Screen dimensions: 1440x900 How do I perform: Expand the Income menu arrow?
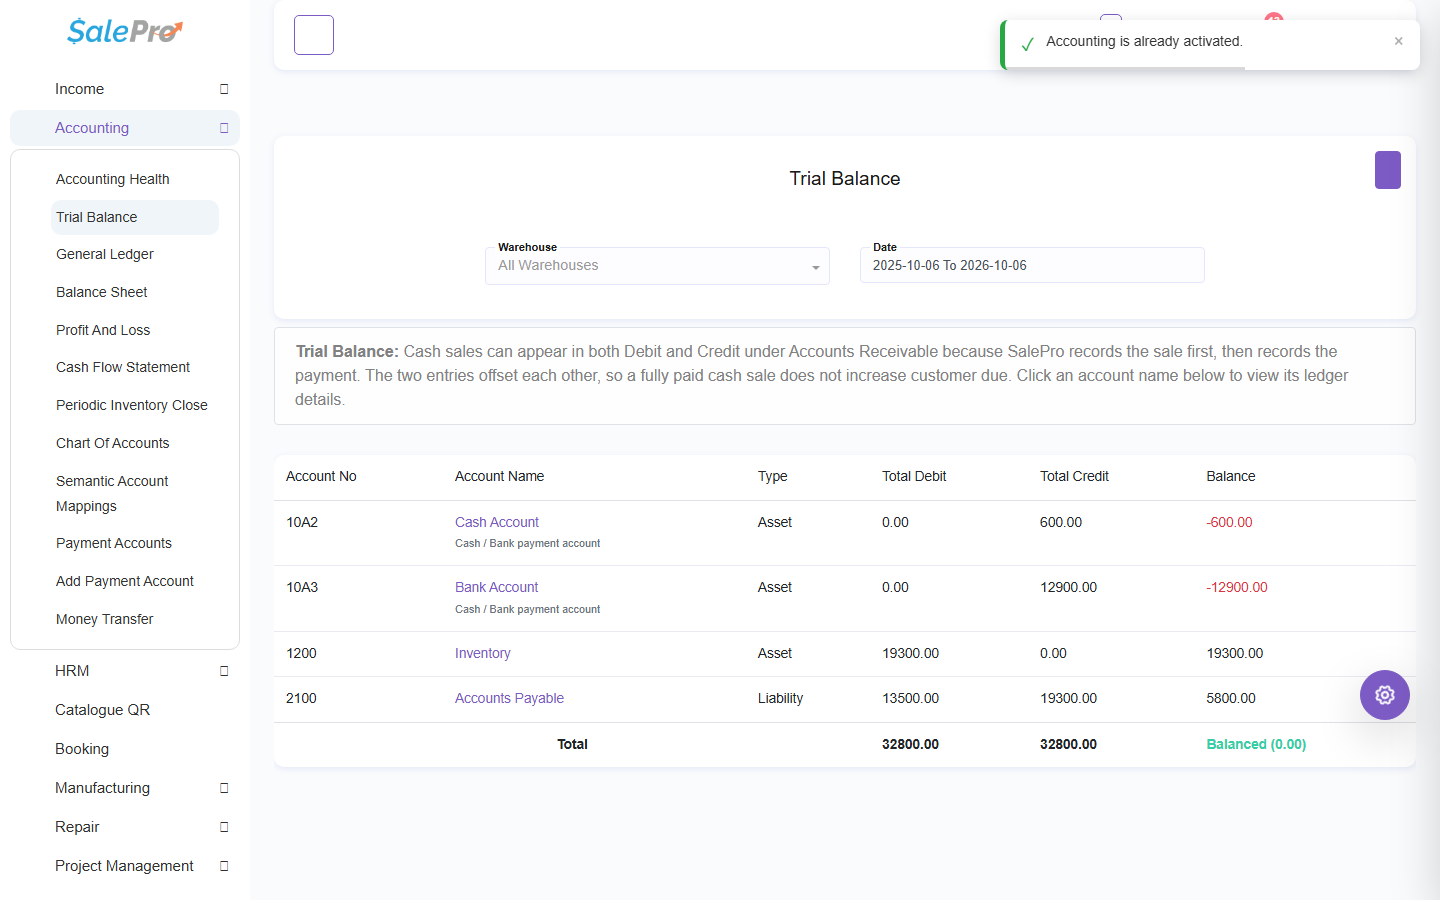tap(224, 89)
